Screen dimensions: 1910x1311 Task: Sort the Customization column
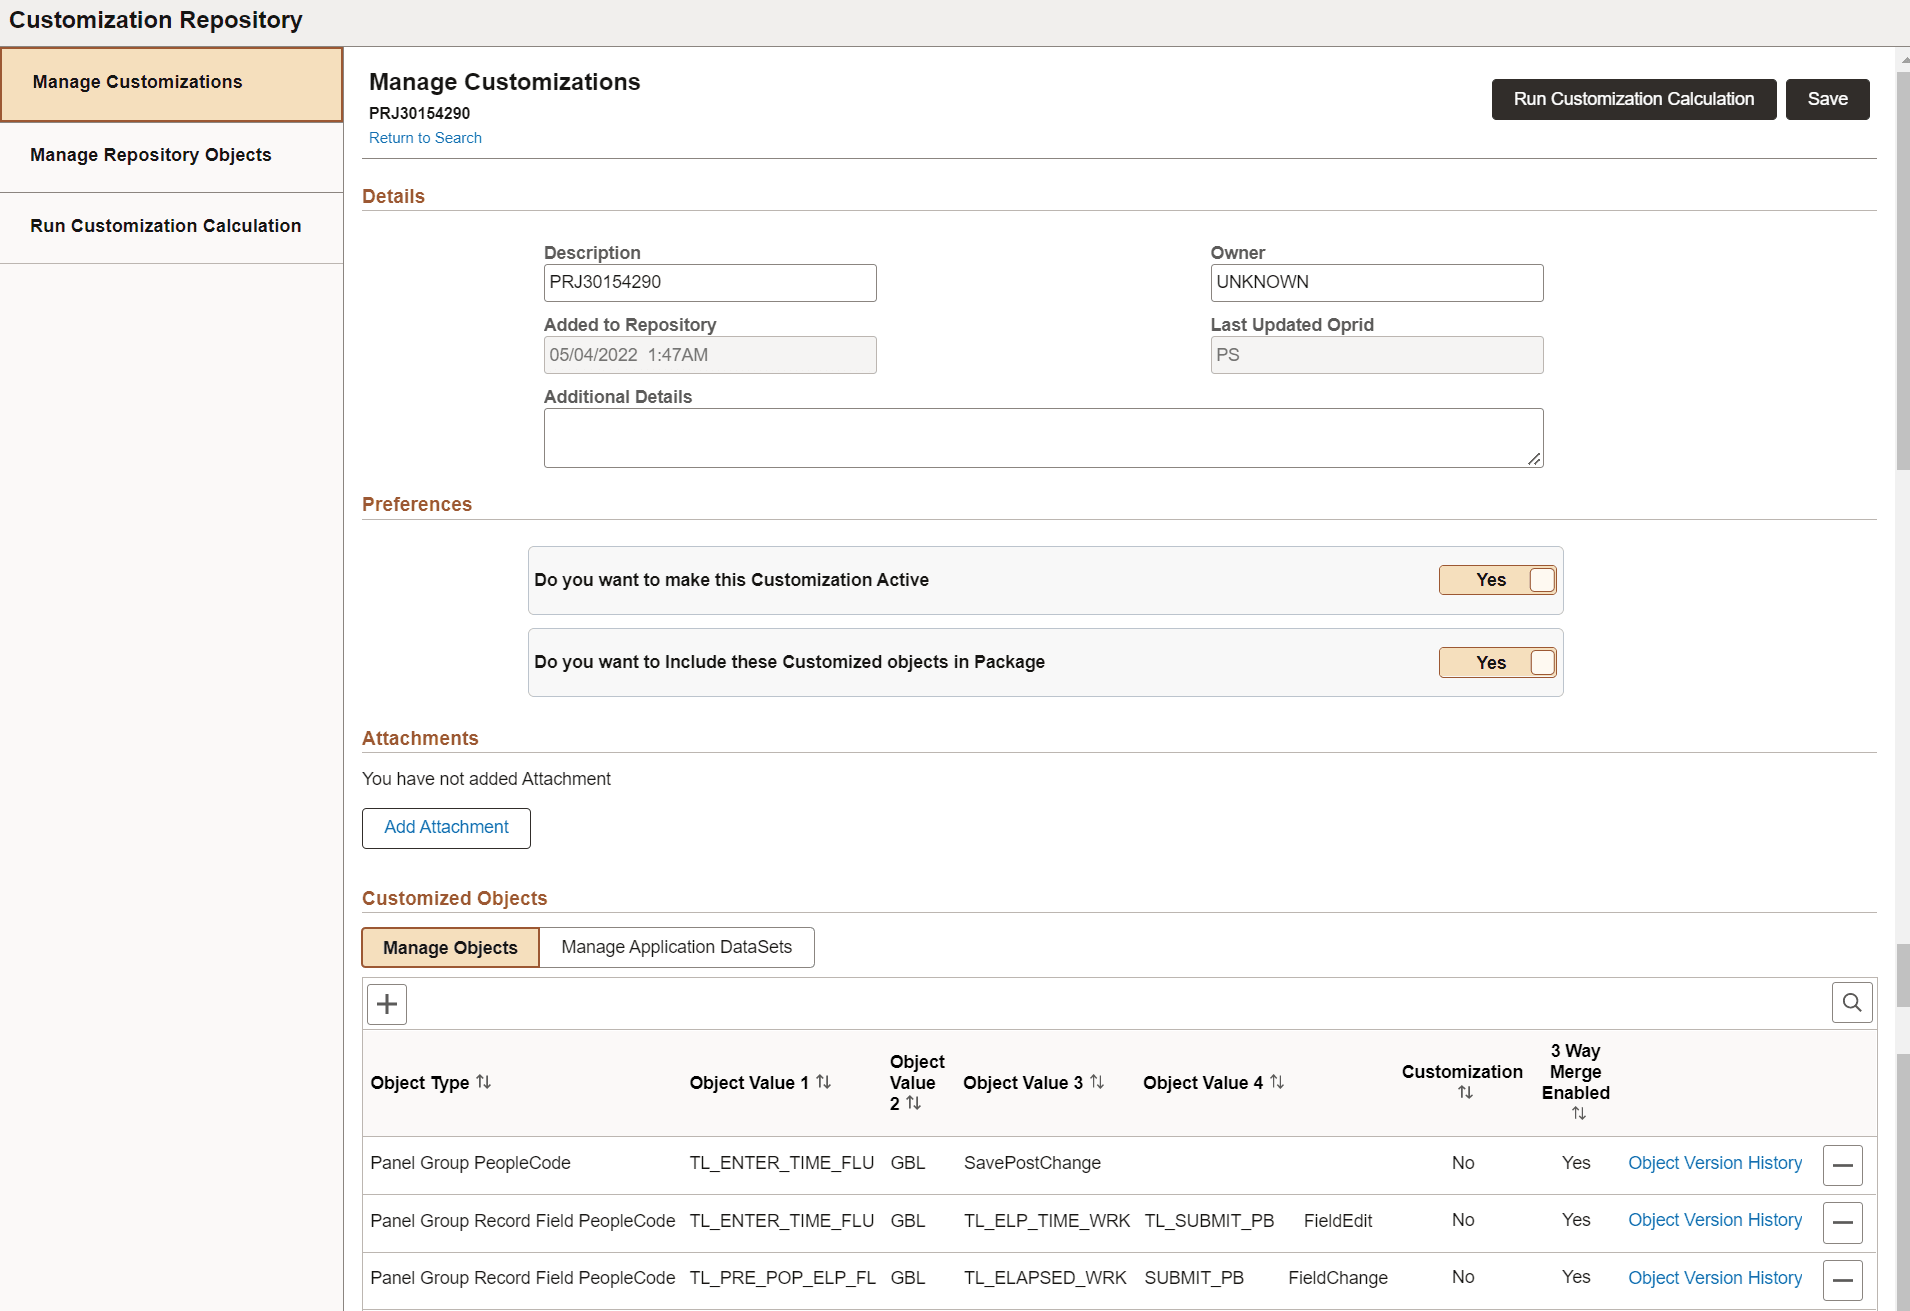[1465, 1092]
